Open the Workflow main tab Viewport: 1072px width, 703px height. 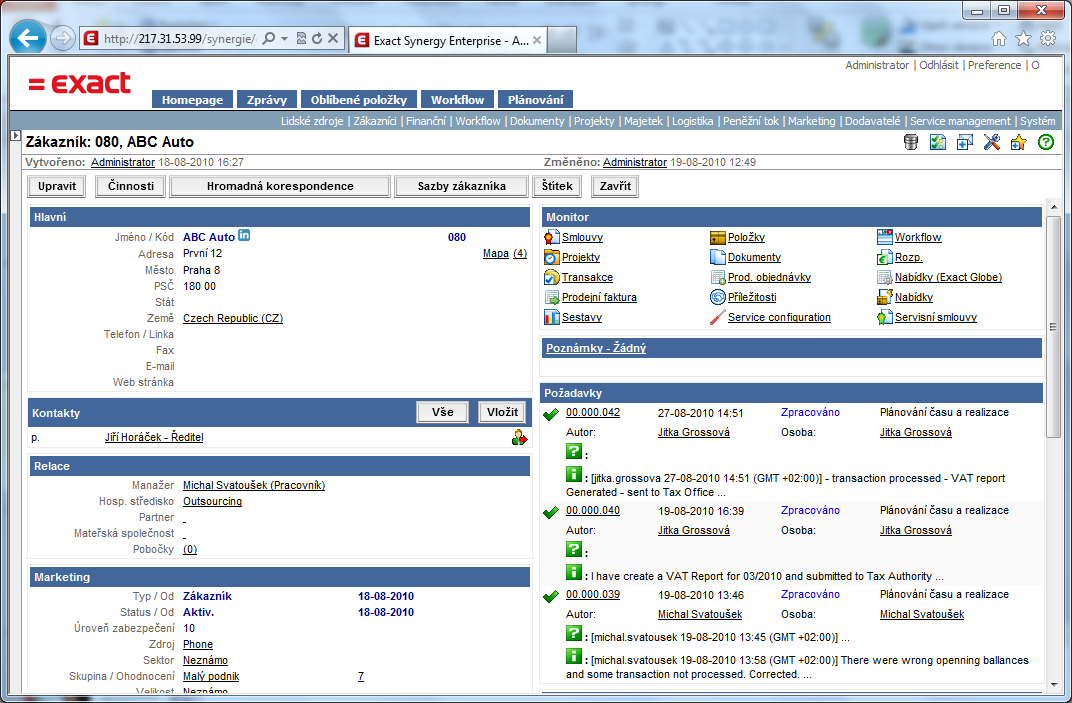[457, 100]
